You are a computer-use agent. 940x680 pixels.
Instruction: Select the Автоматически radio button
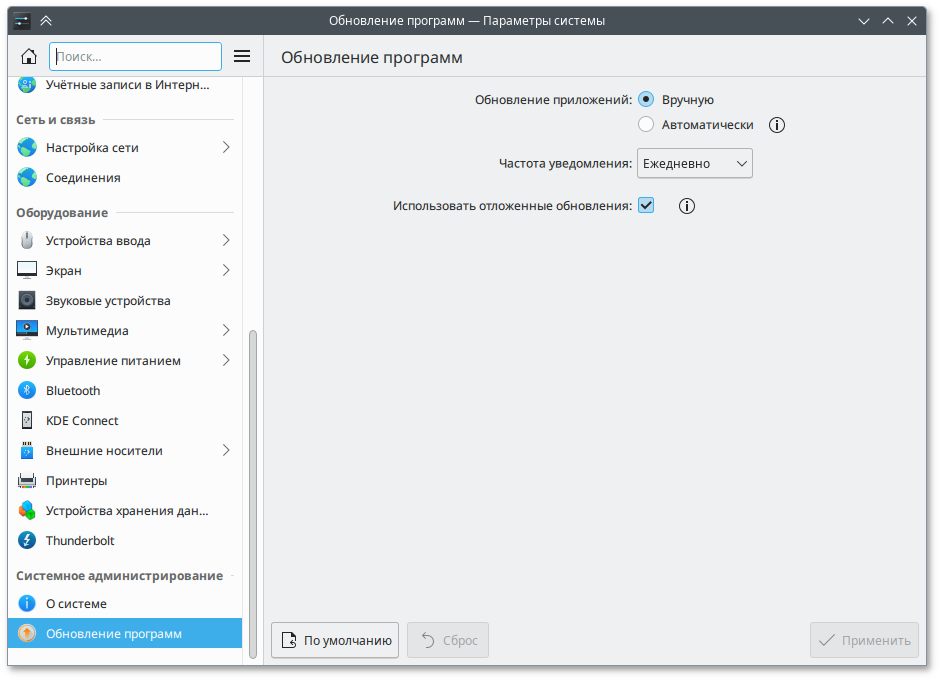coord(646,125)
